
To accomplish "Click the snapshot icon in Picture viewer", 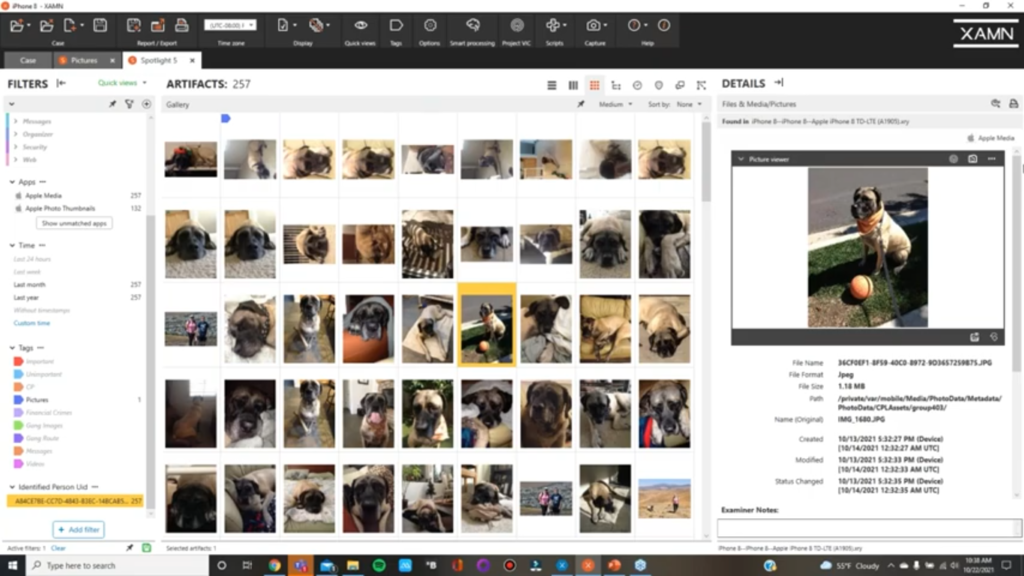I will 972,159.
